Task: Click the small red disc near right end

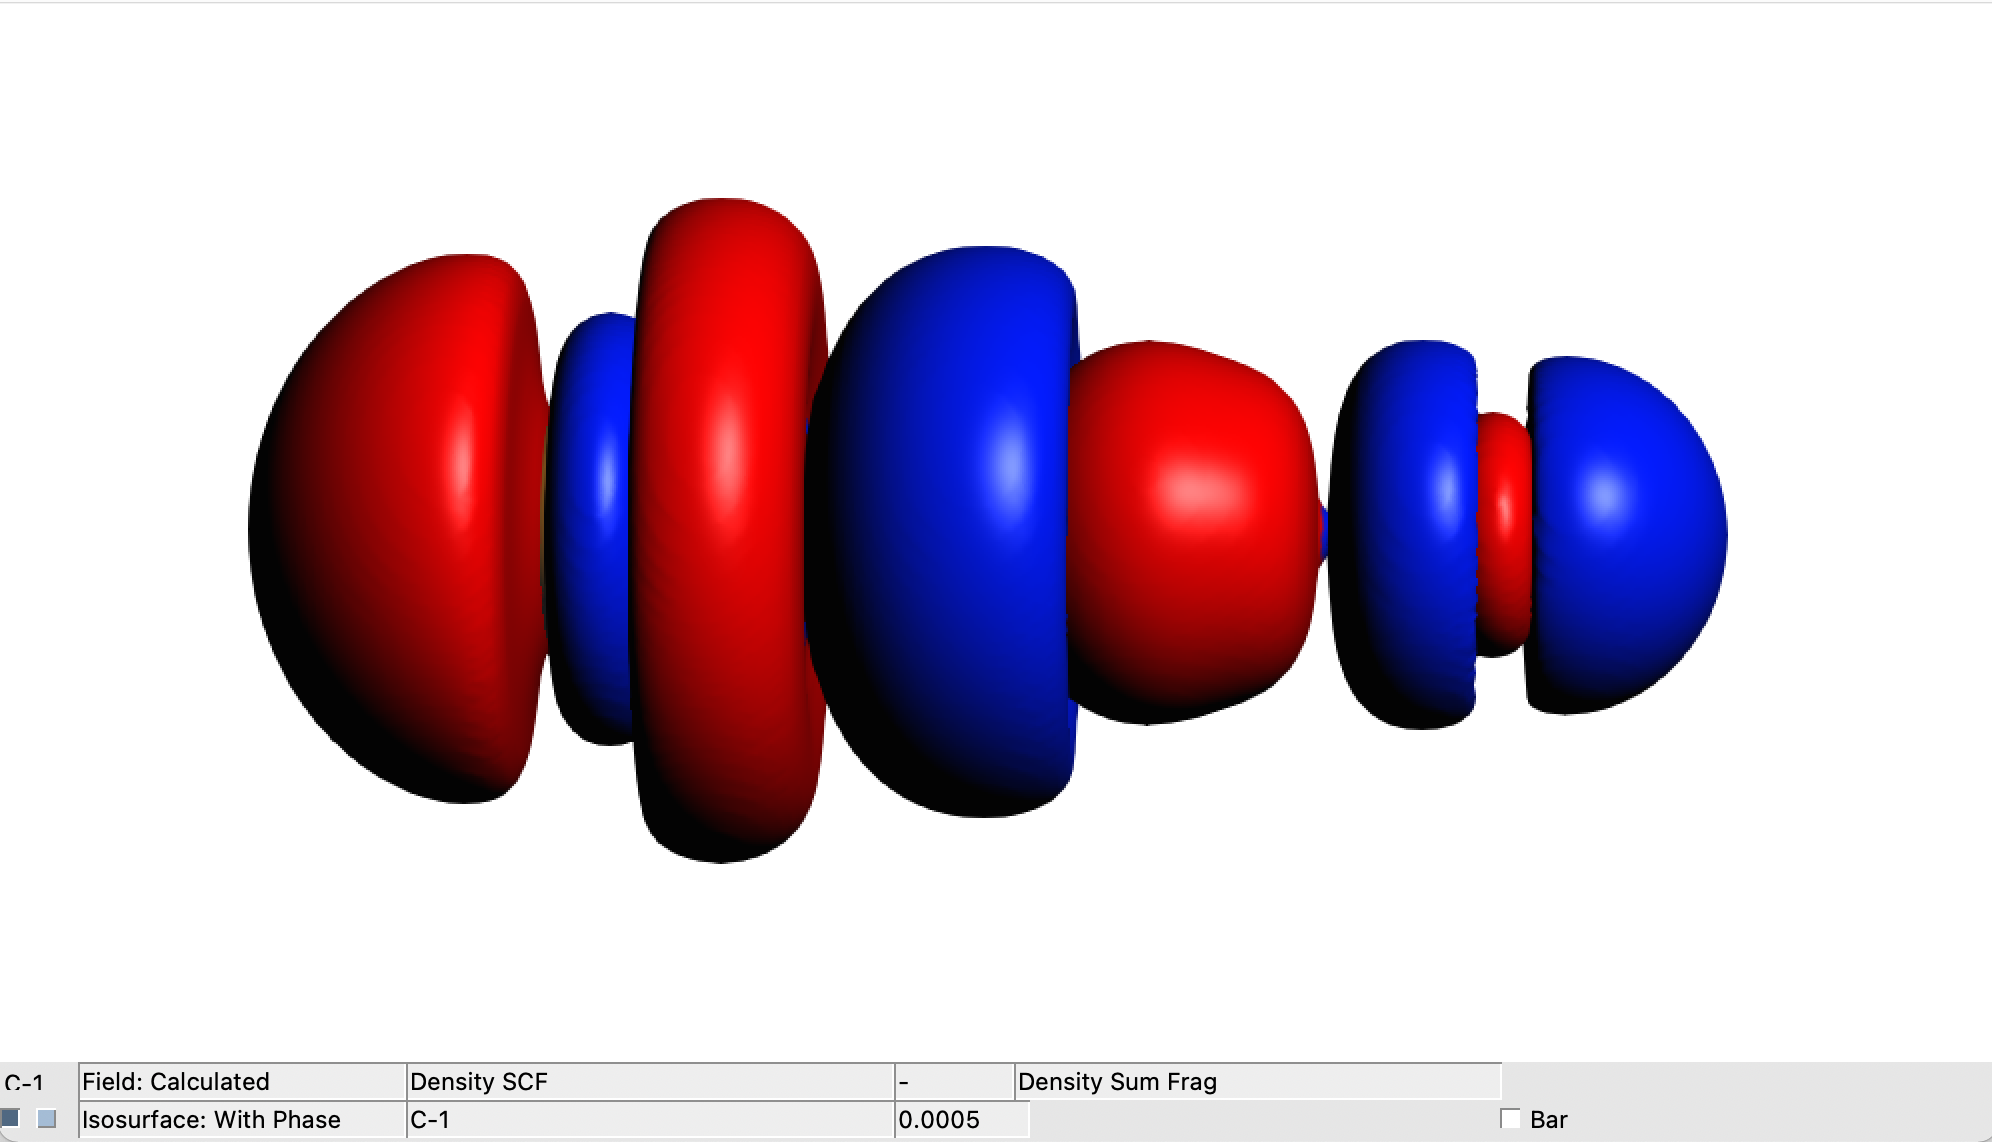Action: coord(1503,535)
